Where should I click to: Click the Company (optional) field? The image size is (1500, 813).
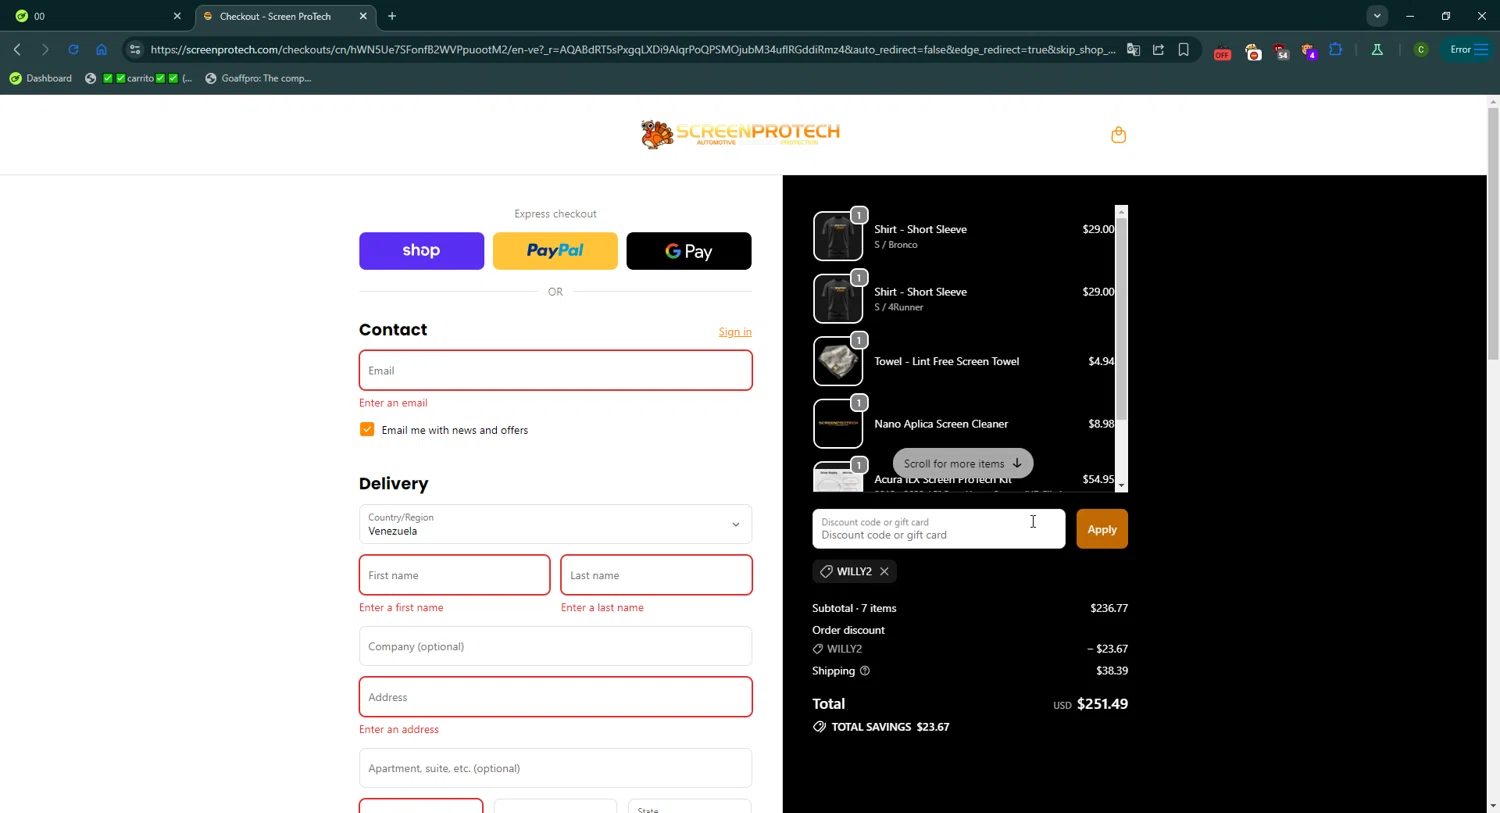[555, 646]
